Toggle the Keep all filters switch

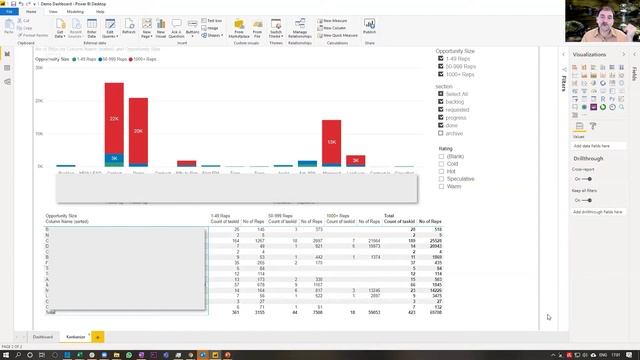coord(587,200)
